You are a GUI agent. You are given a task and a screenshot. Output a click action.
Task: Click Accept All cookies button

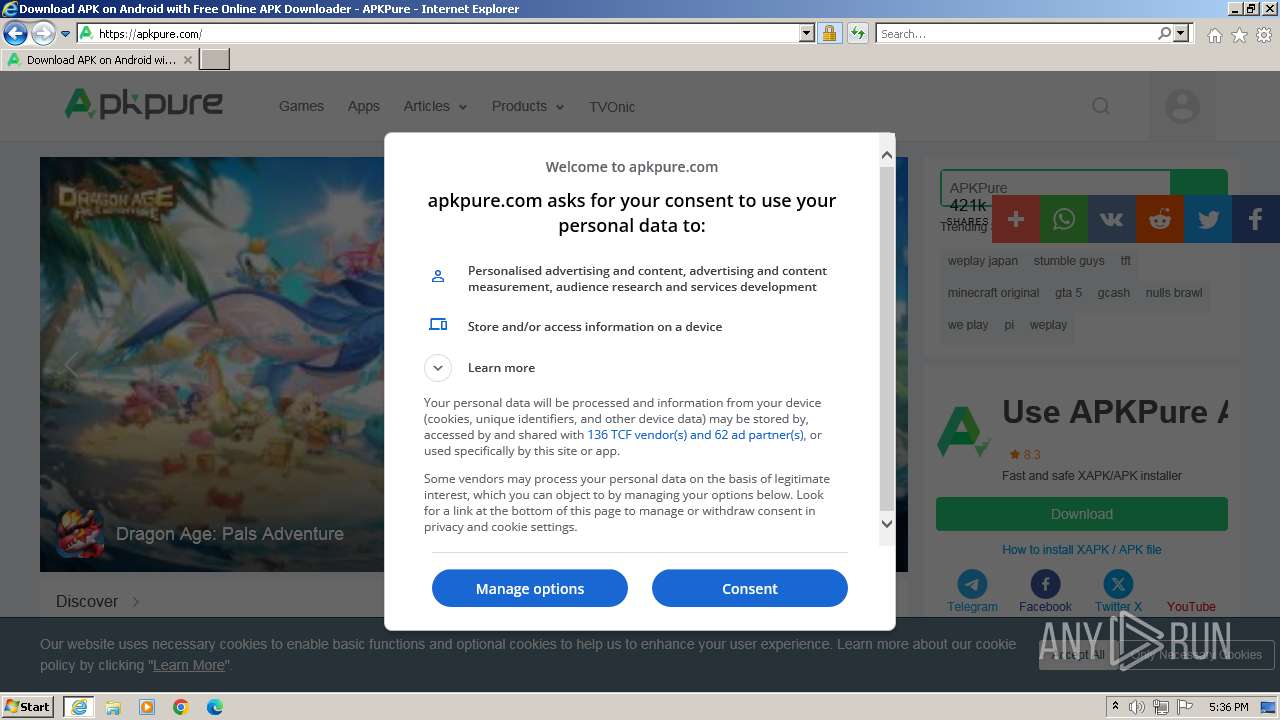click(x=1078, y=655)
